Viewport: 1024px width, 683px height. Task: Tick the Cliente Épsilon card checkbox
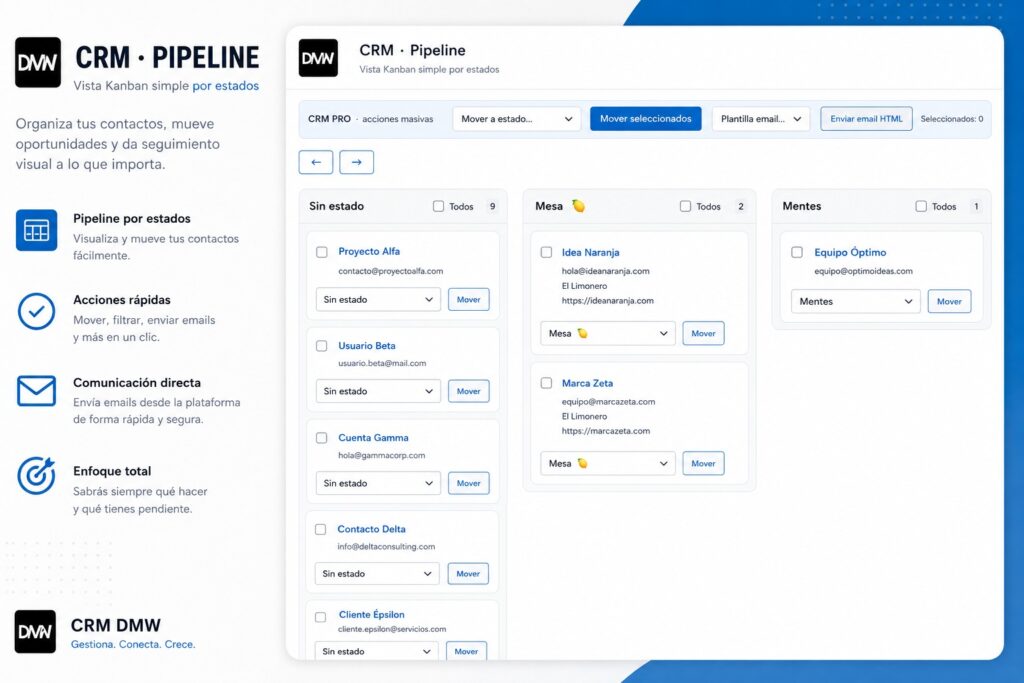(321, 617)
